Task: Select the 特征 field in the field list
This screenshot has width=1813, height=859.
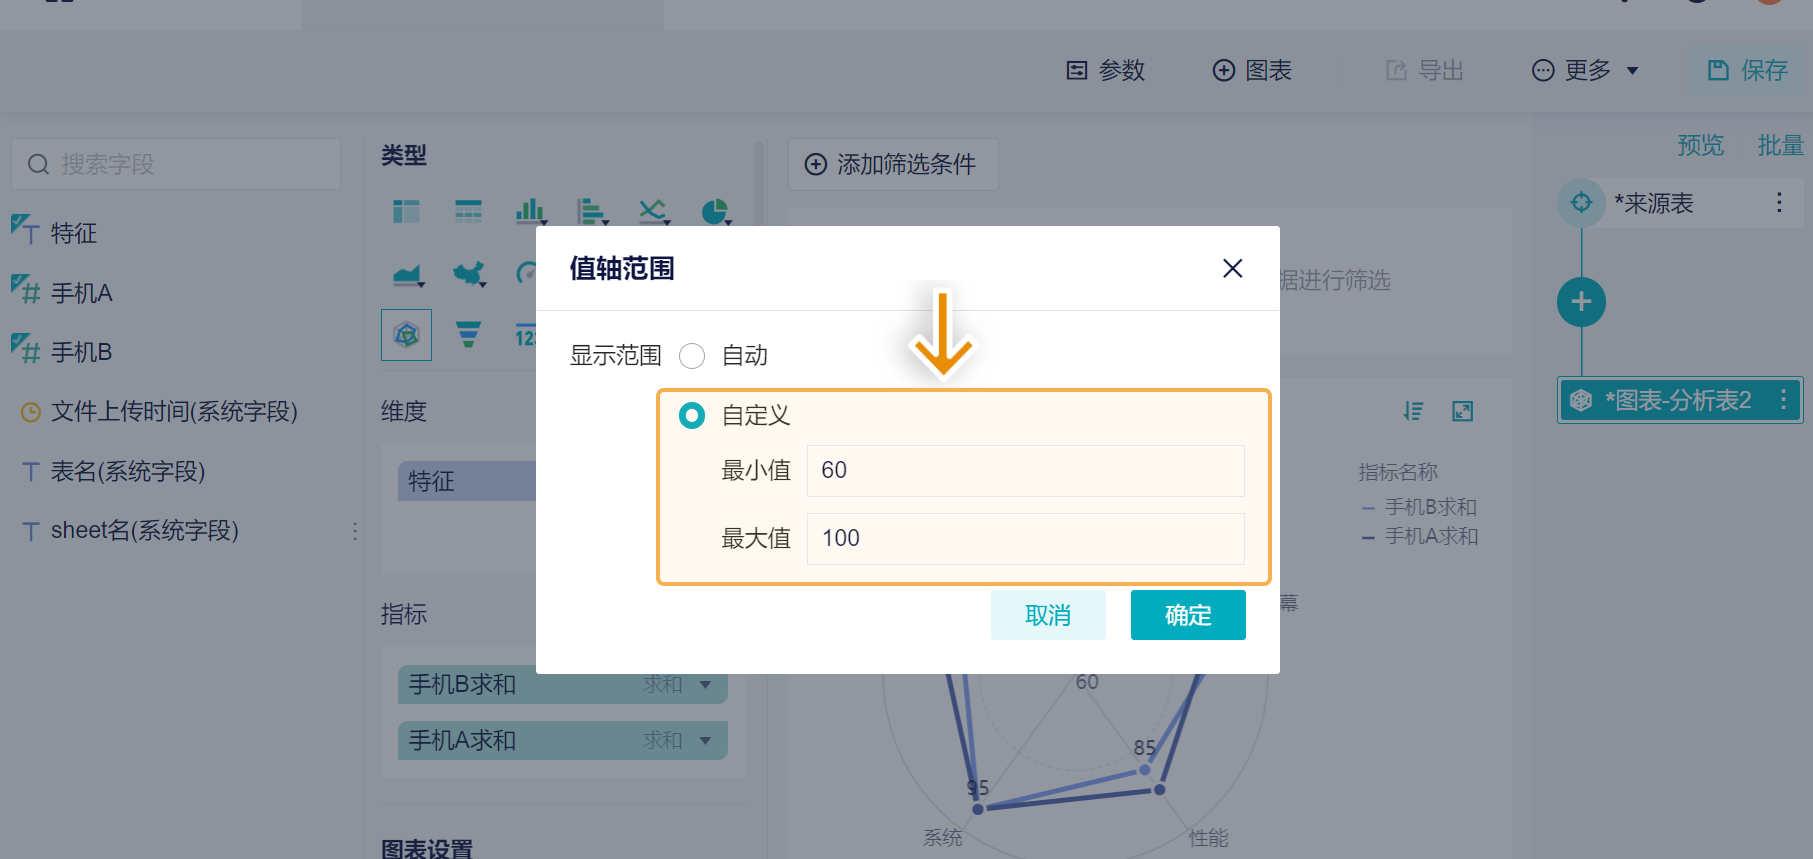Action: tap(74, 233)
